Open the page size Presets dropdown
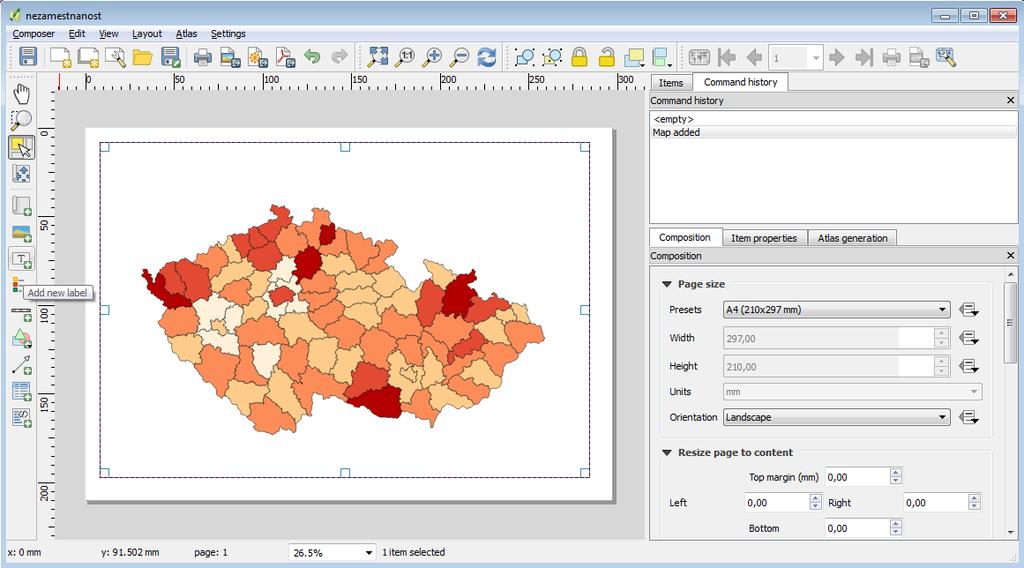 point(837,309)
